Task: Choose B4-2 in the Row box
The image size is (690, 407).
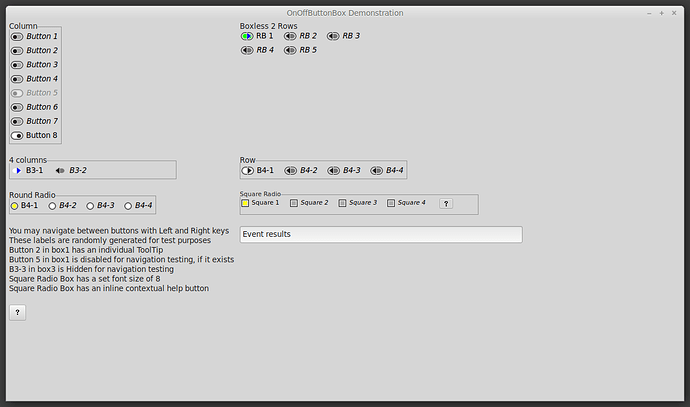Action: [301, 170]
